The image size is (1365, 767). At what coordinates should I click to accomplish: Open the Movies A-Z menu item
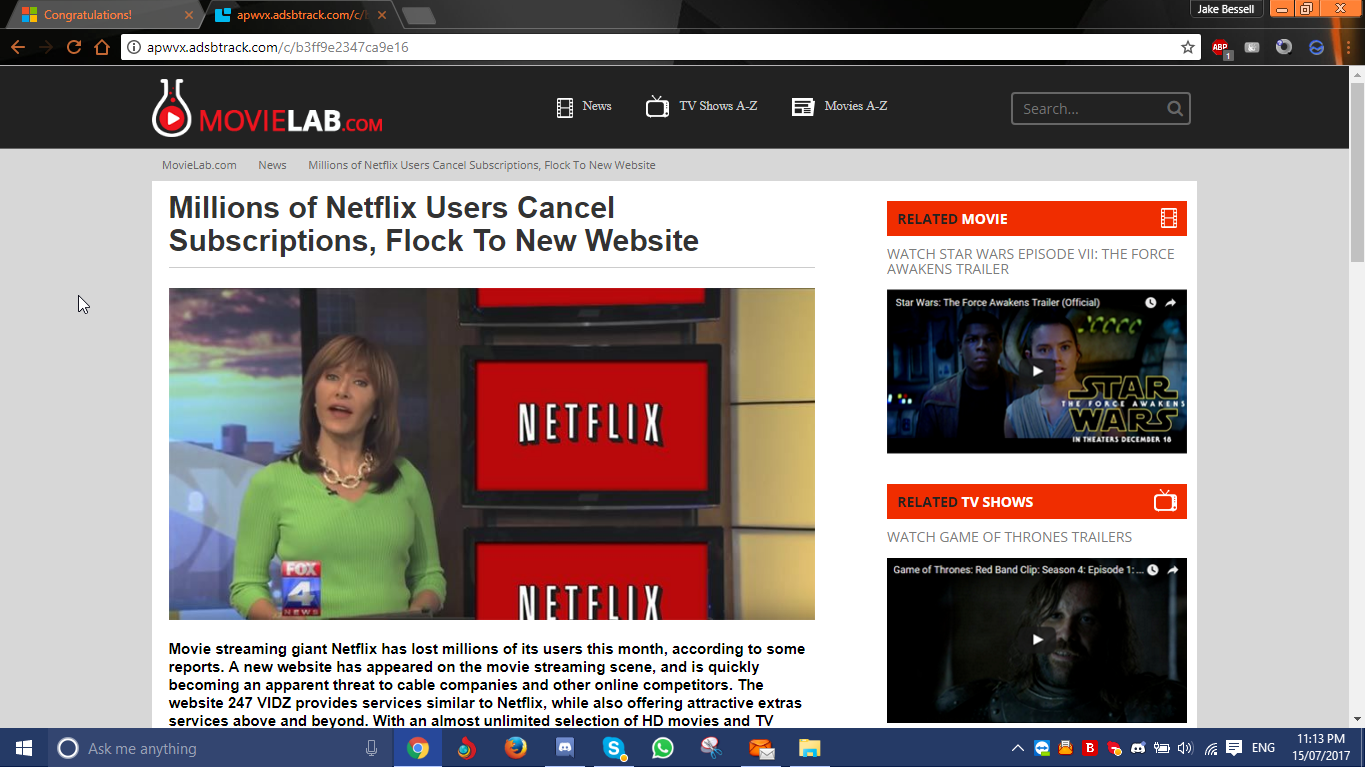839,106
